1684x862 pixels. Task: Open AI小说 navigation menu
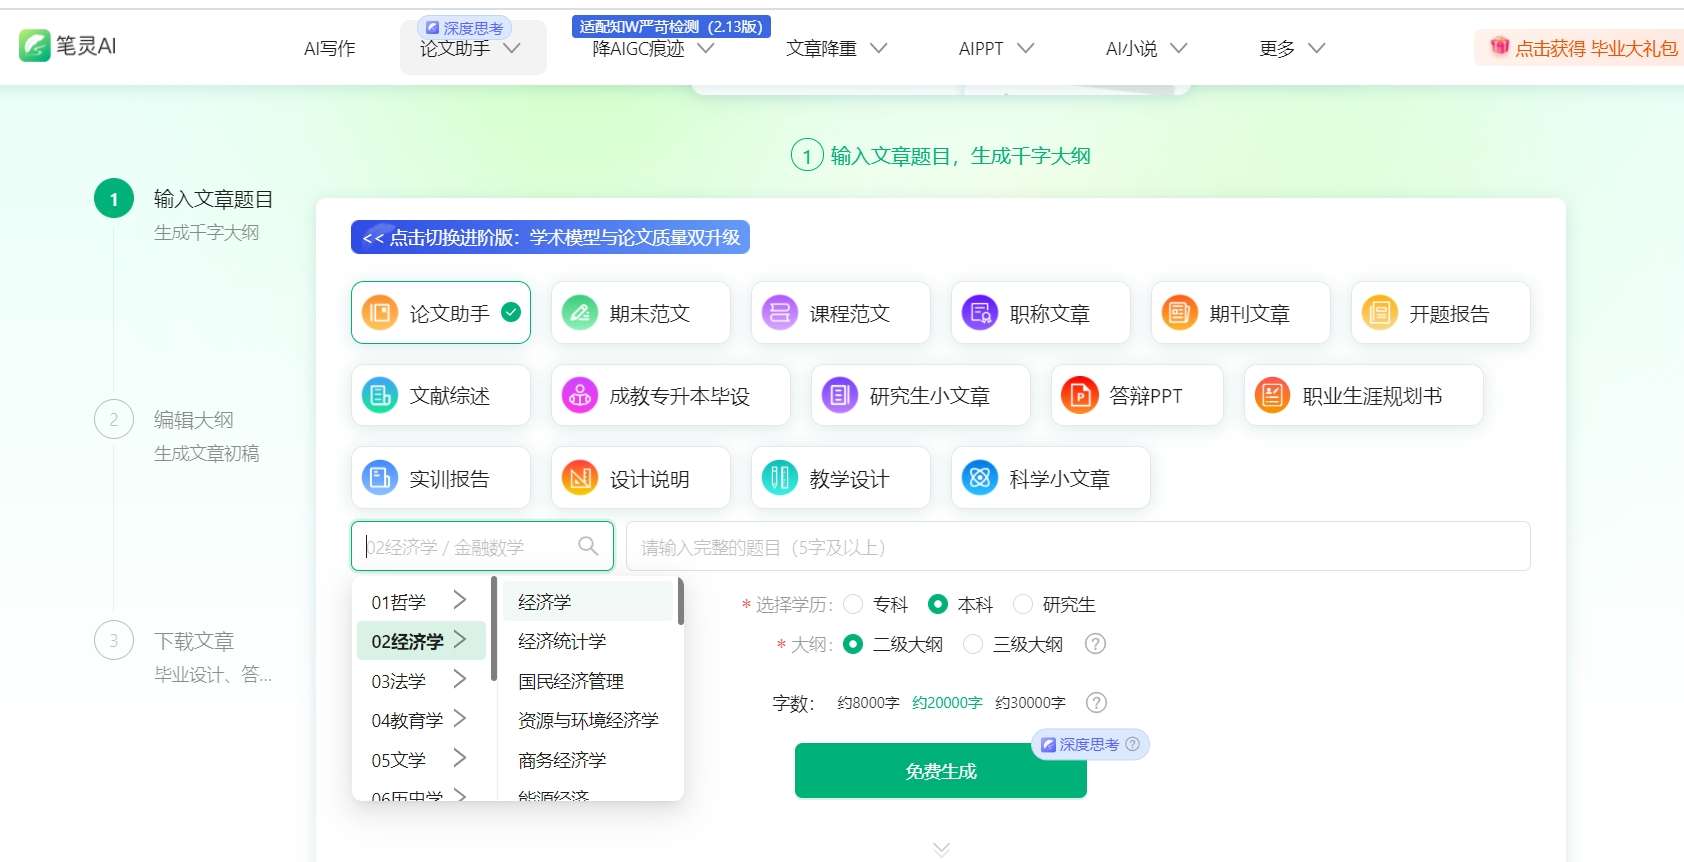(1146, 48)
